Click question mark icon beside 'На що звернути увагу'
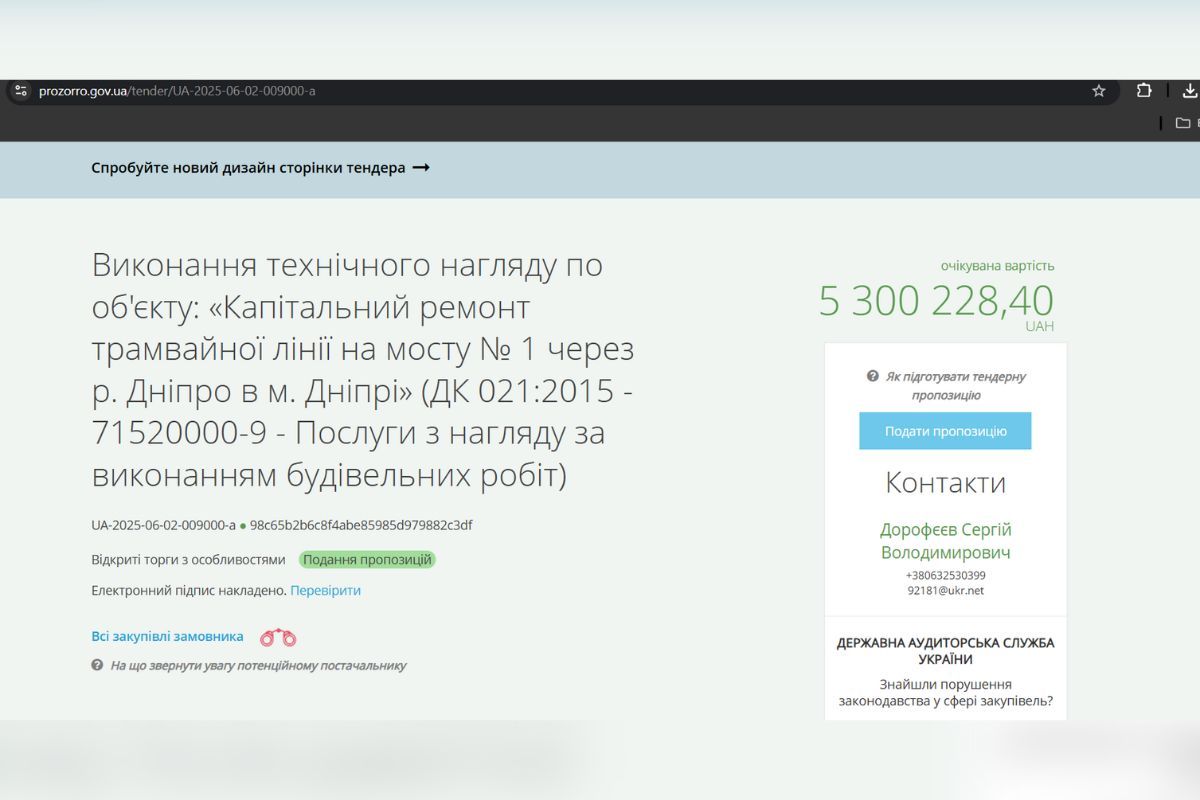Screen dimensions: 1200x800 (97, 665)
